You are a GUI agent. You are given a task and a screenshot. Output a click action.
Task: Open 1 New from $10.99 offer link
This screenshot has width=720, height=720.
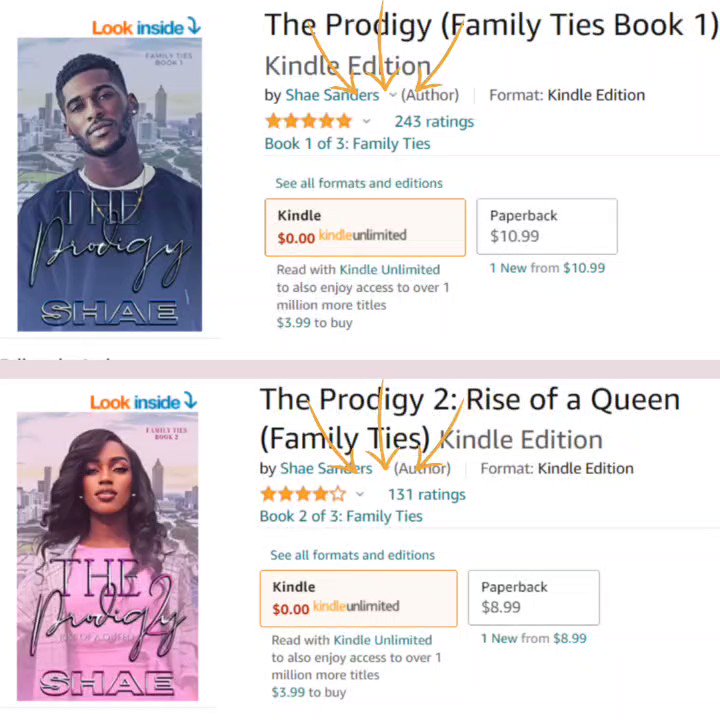tap(547, 268)
